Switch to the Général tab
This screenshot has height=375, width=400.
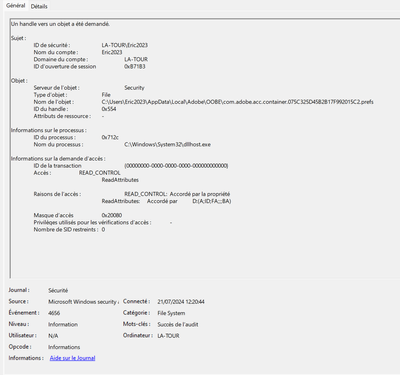(x=15, y=6)
